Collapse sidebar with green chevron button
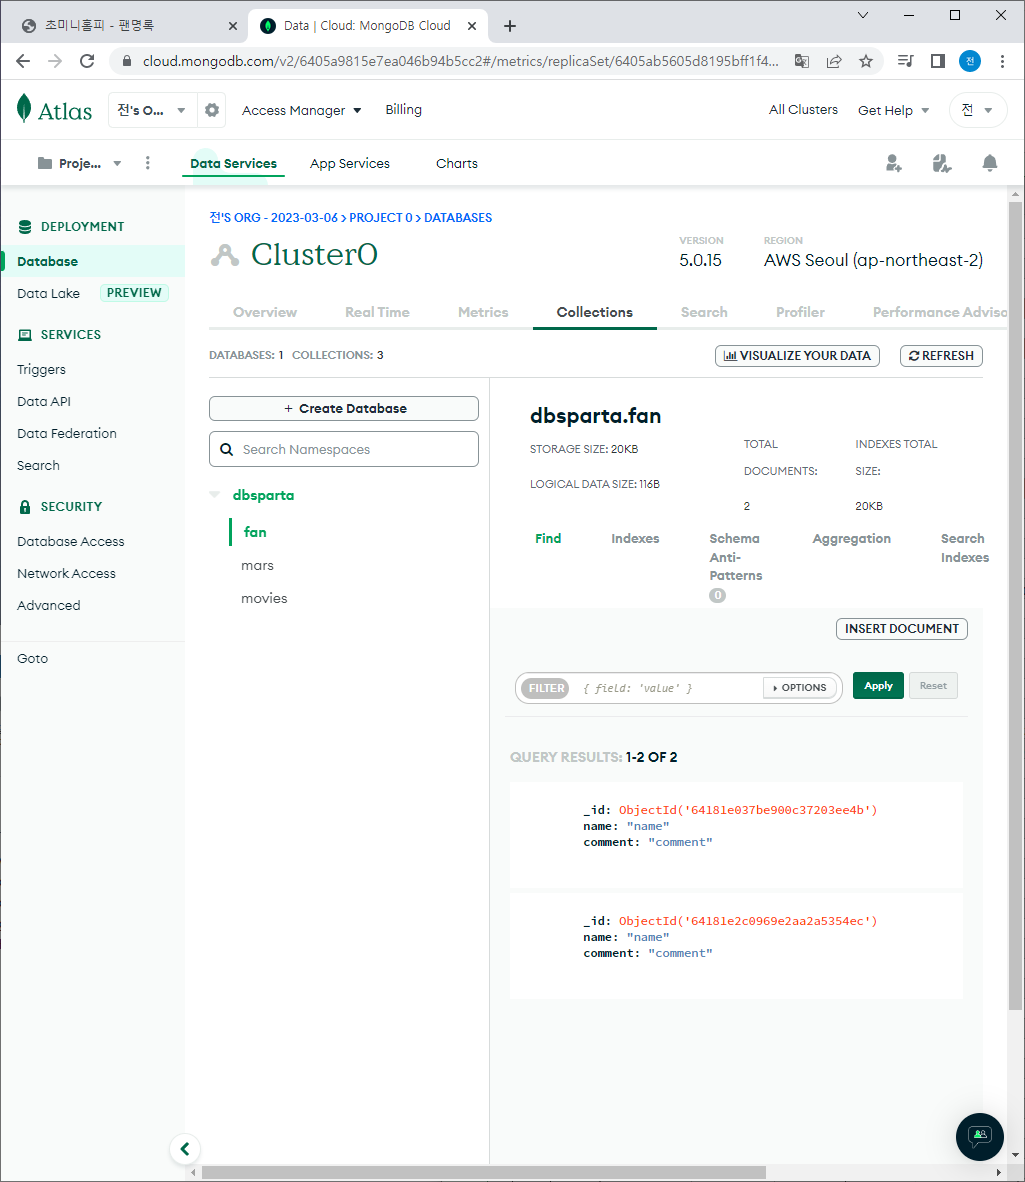The image size is (1025, 1182). tap(185, 1149)
